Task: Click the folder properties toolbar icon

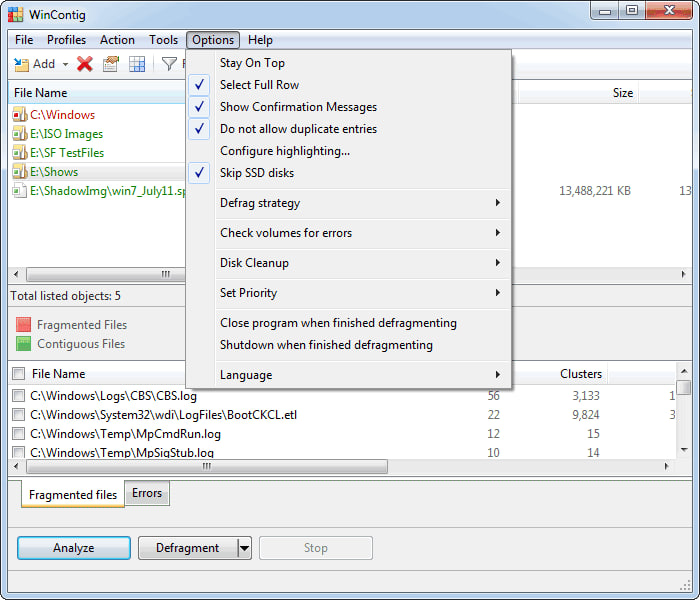Action: [x=111, y=64]
